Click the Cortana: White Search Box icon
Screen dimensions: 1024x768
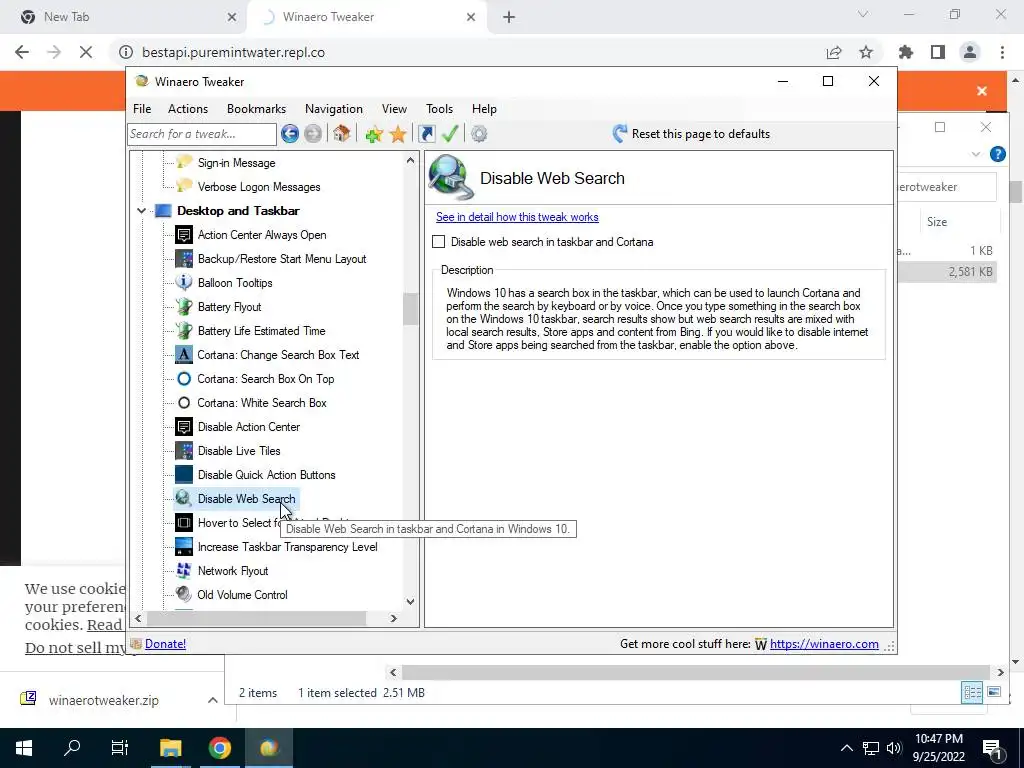click(x=184, y=403)
